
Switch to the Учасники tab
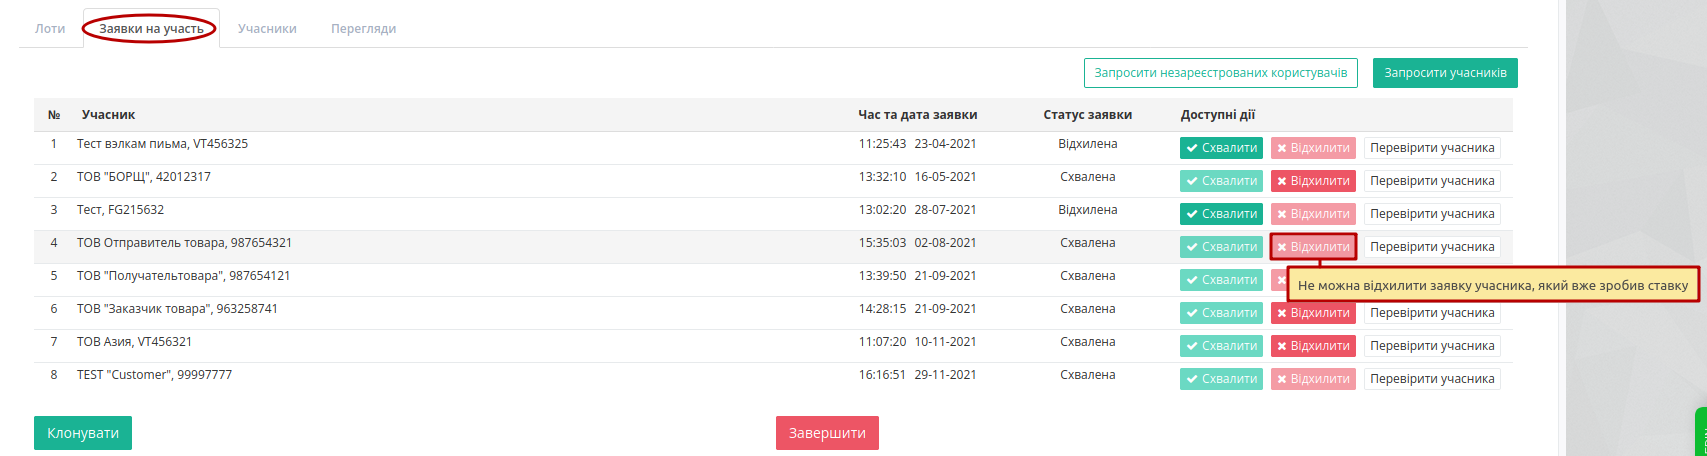coord(267,28)
